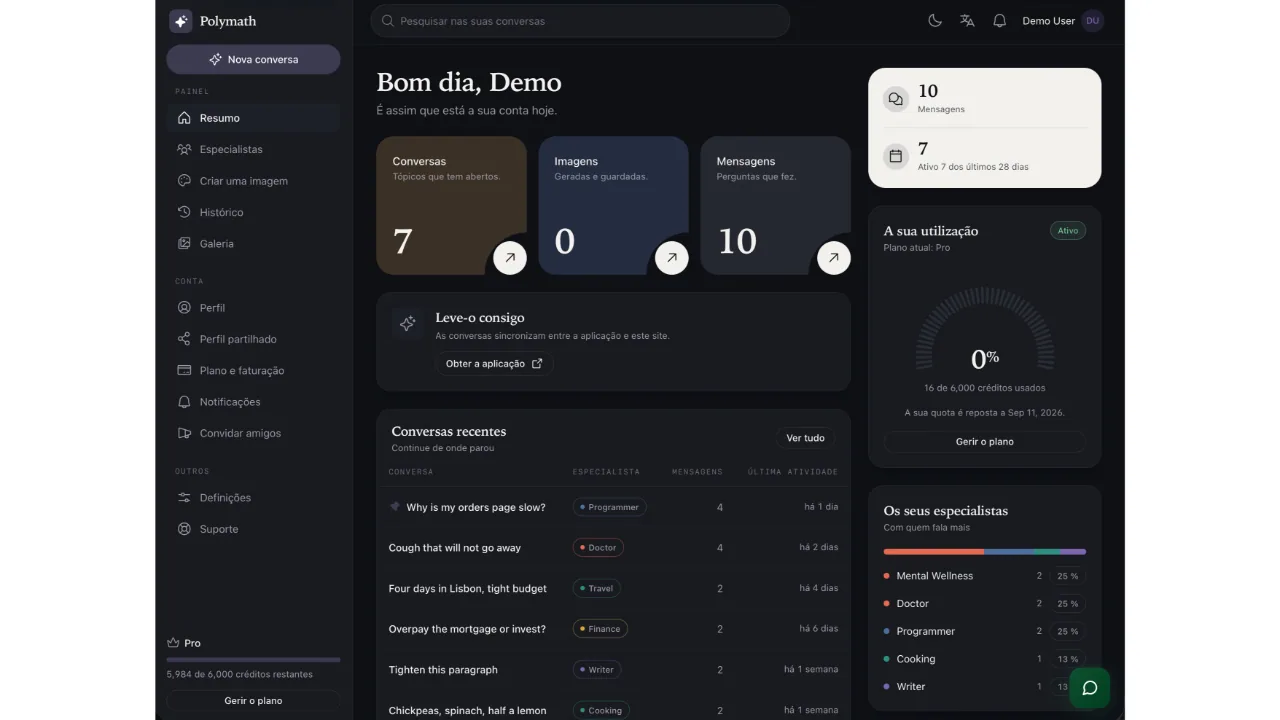The image size is (1280, 720).
Task: Open the floating chat bubble button
Action: point(1090,688)
